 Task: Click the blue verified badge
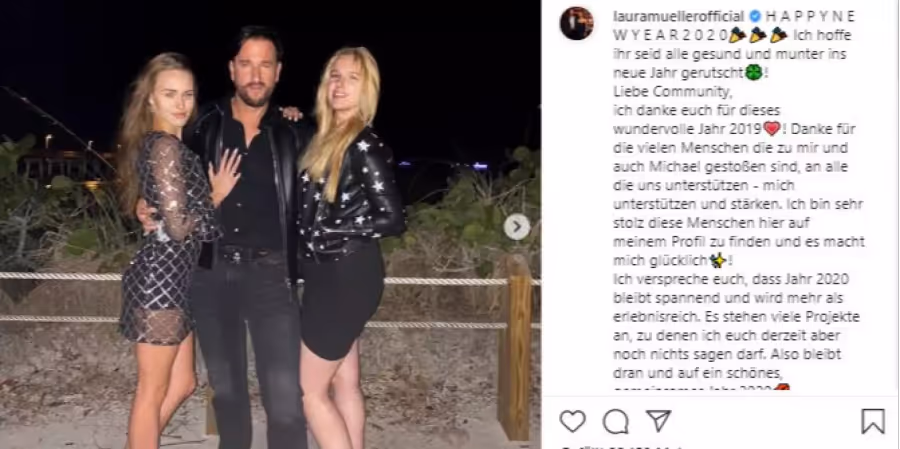click(755, 16)
